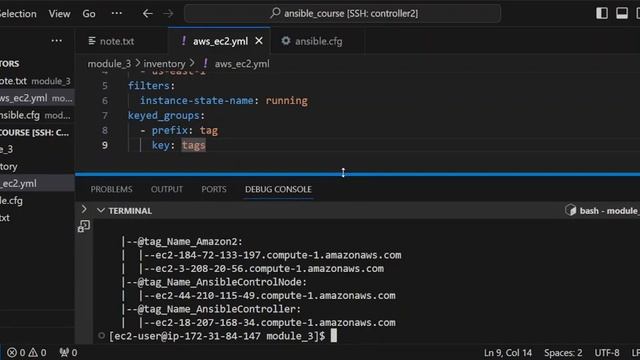
Task: Collapse the ansible_course SSH folder header
Action: tap(37, 132)
